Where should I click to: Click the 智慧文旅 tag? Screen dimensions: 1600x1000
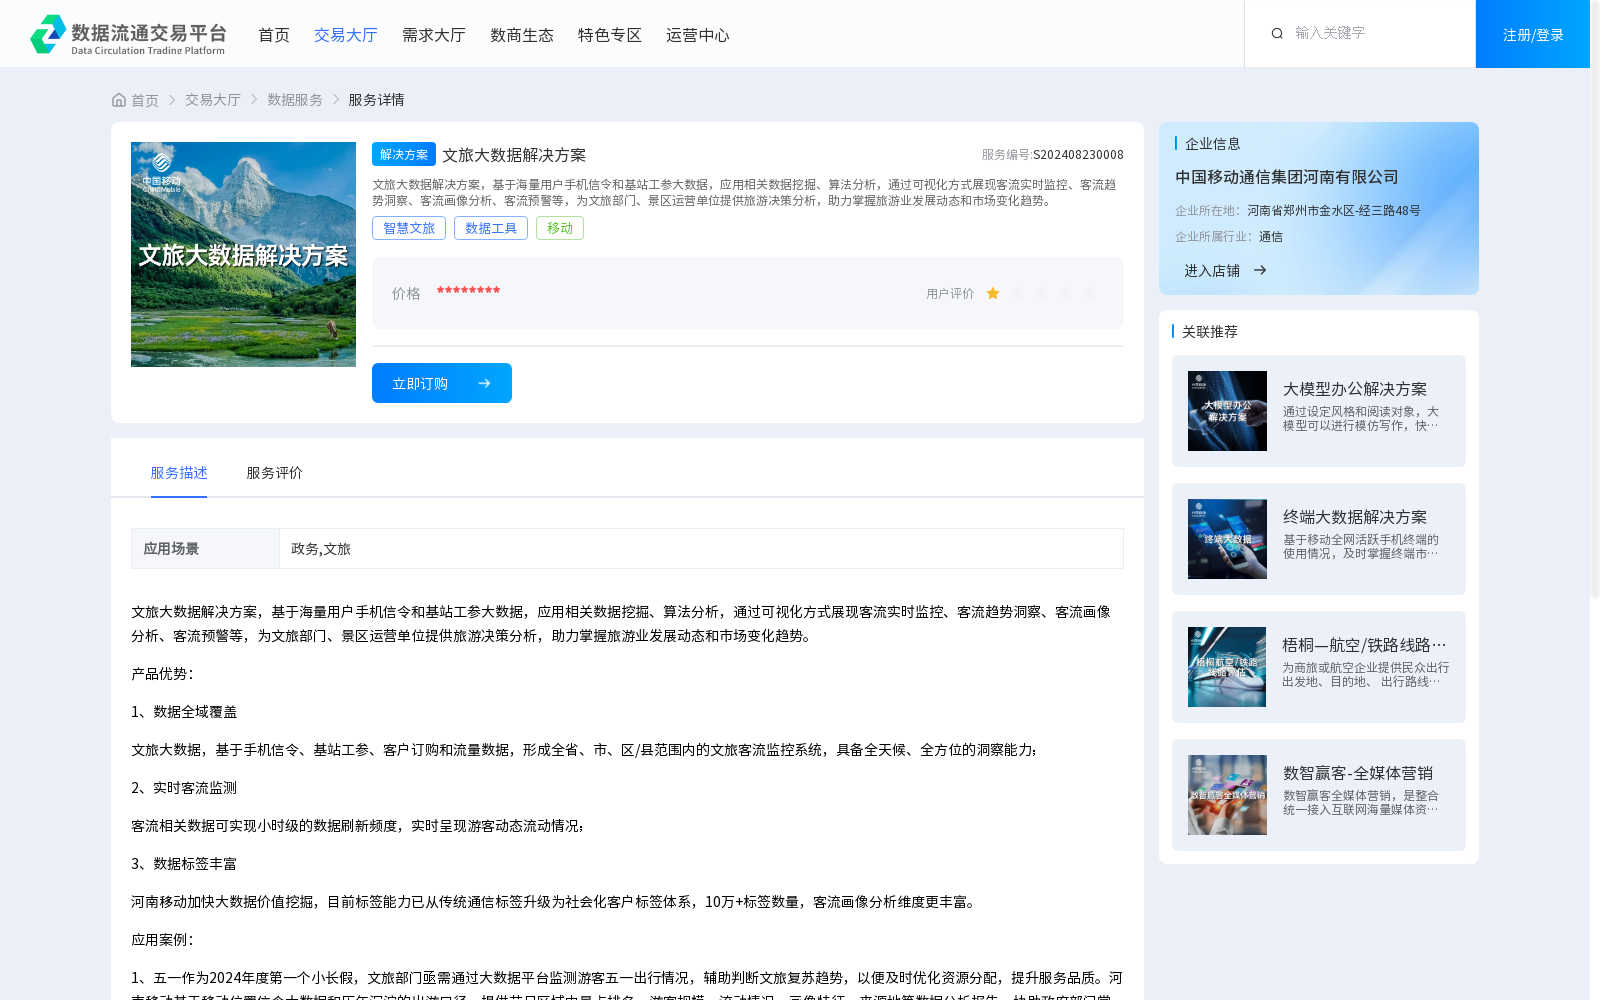(409, 228)
